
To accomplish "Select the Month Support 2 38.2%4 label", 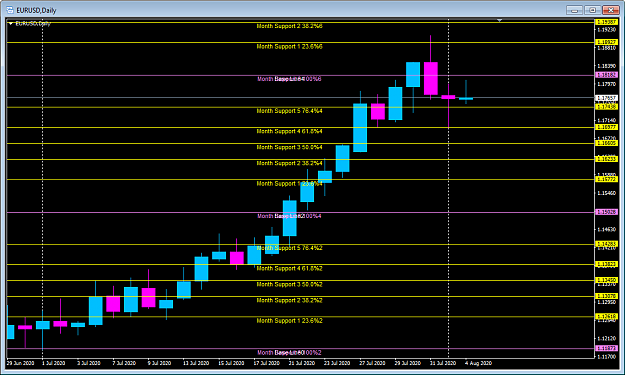I will coord(289,163).
